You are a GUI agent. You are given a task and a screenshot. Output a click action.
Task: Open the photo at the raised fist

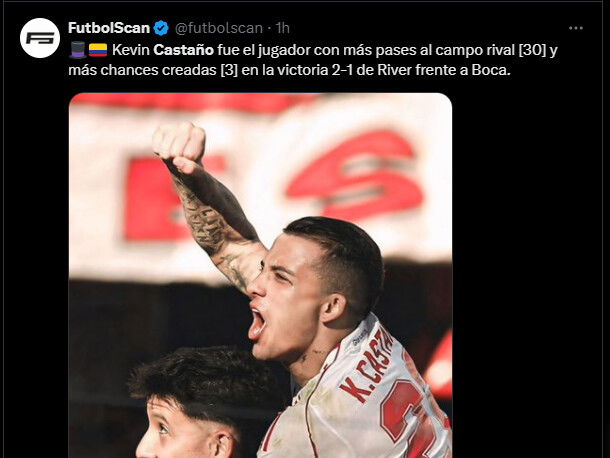click(x=180, y=144)
